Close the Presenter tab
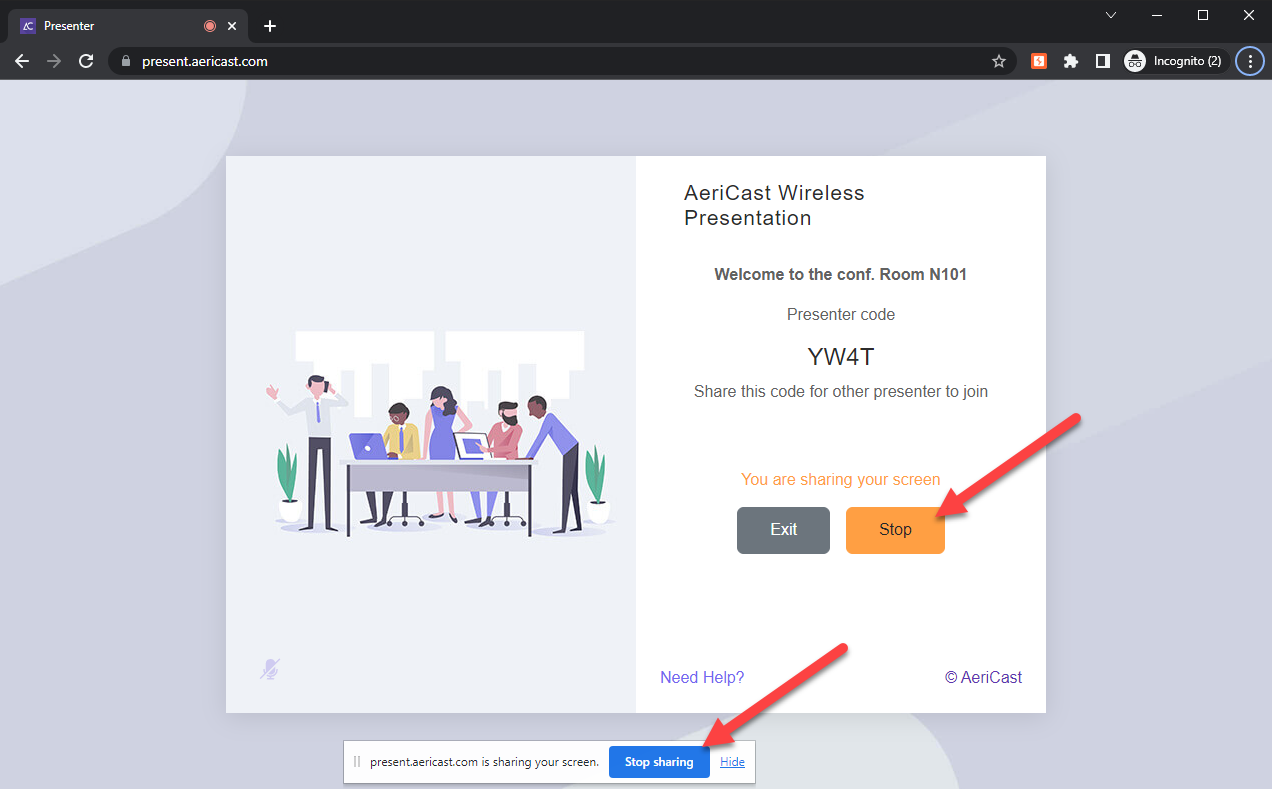Viewport: 1272px width, 789px height. tap(234, 26)
